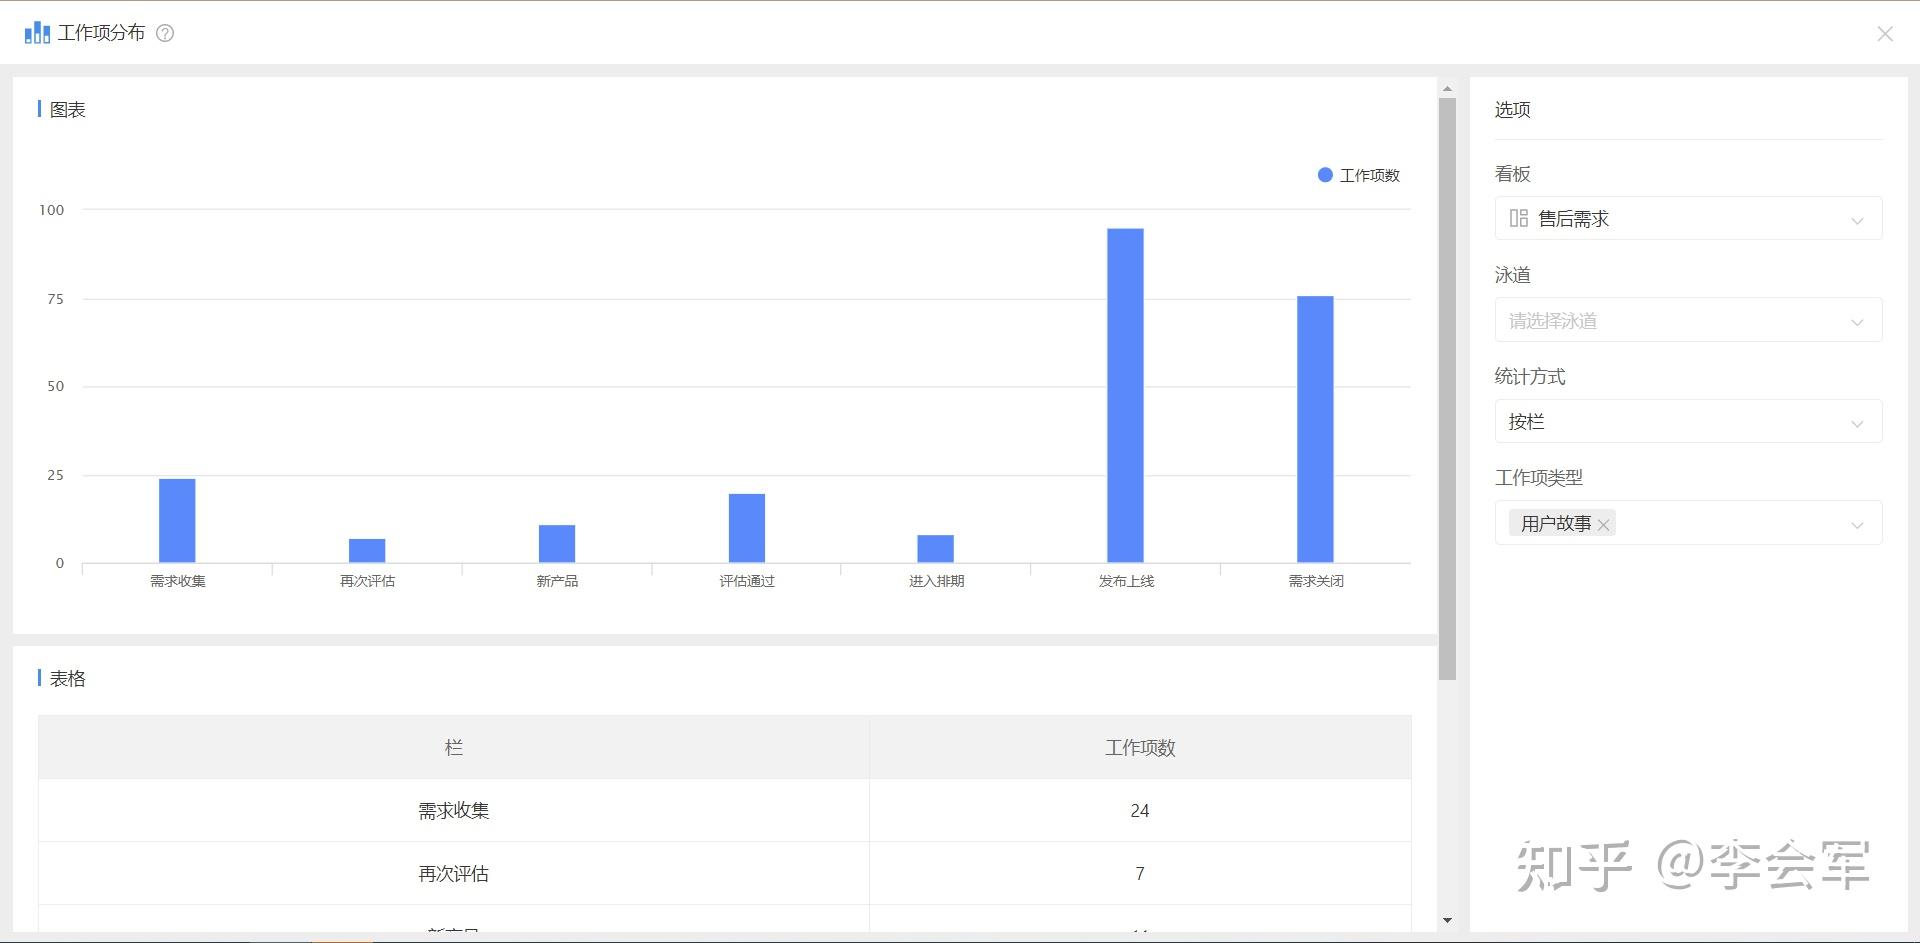This screenshot has width=1920, height=943.
Task: Click the 图表 section heading
Action: click(x=67, y=109)
